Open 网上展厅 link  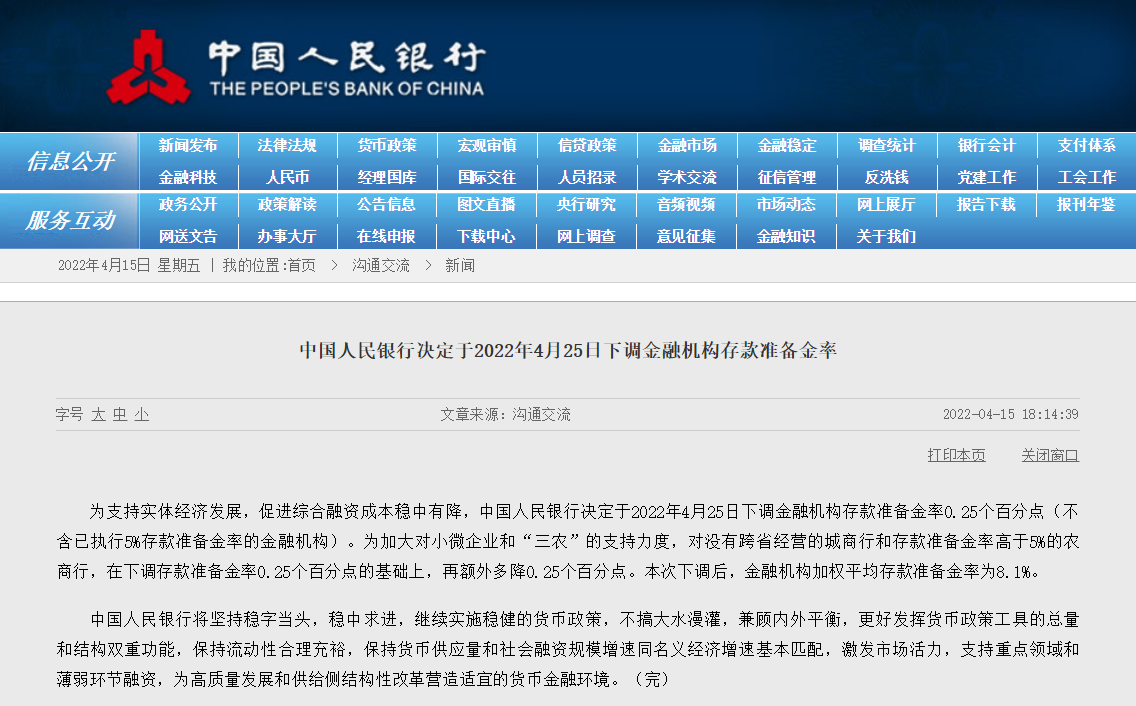pyautogui.click(x=887, y=205)
